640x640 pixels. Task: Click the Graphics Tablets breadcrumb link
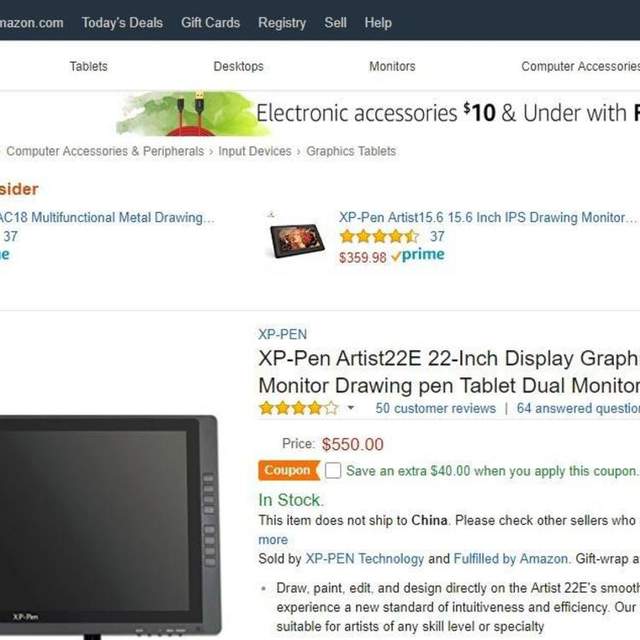pos(351,151)
